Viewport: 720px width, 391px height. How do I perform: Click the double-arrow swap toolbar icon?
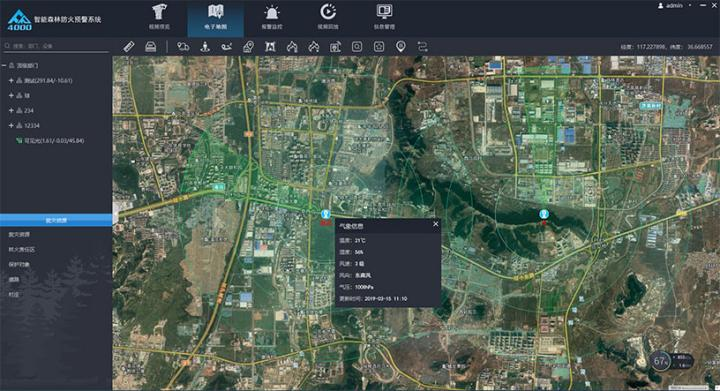pos(422,46)
